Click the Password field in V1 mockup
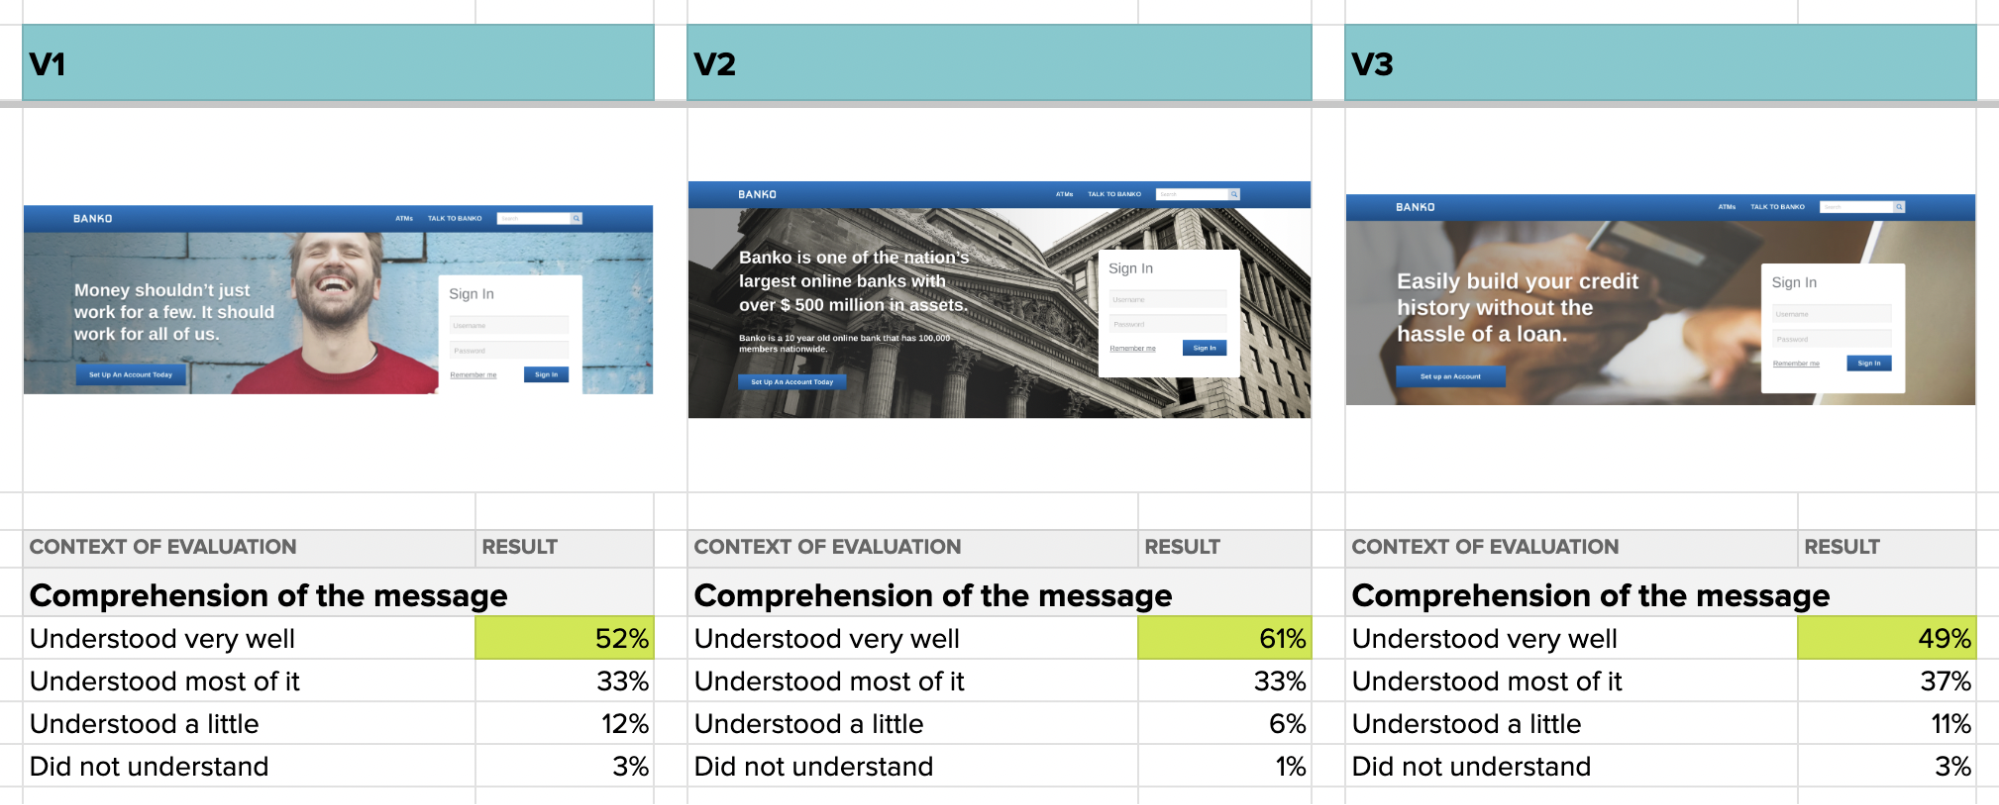Image resolution: width=1999 pixels, height=805 pixels. (x=509, y=350)
